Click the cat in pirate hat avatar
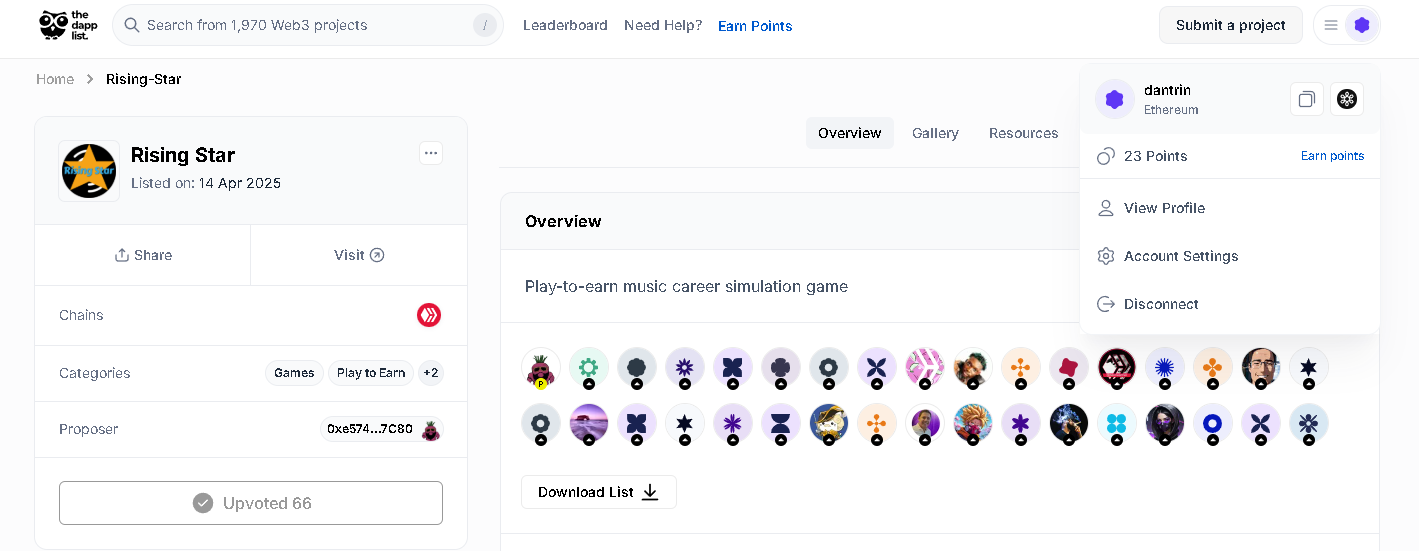The image size is (1419, 551). (829, 424)
